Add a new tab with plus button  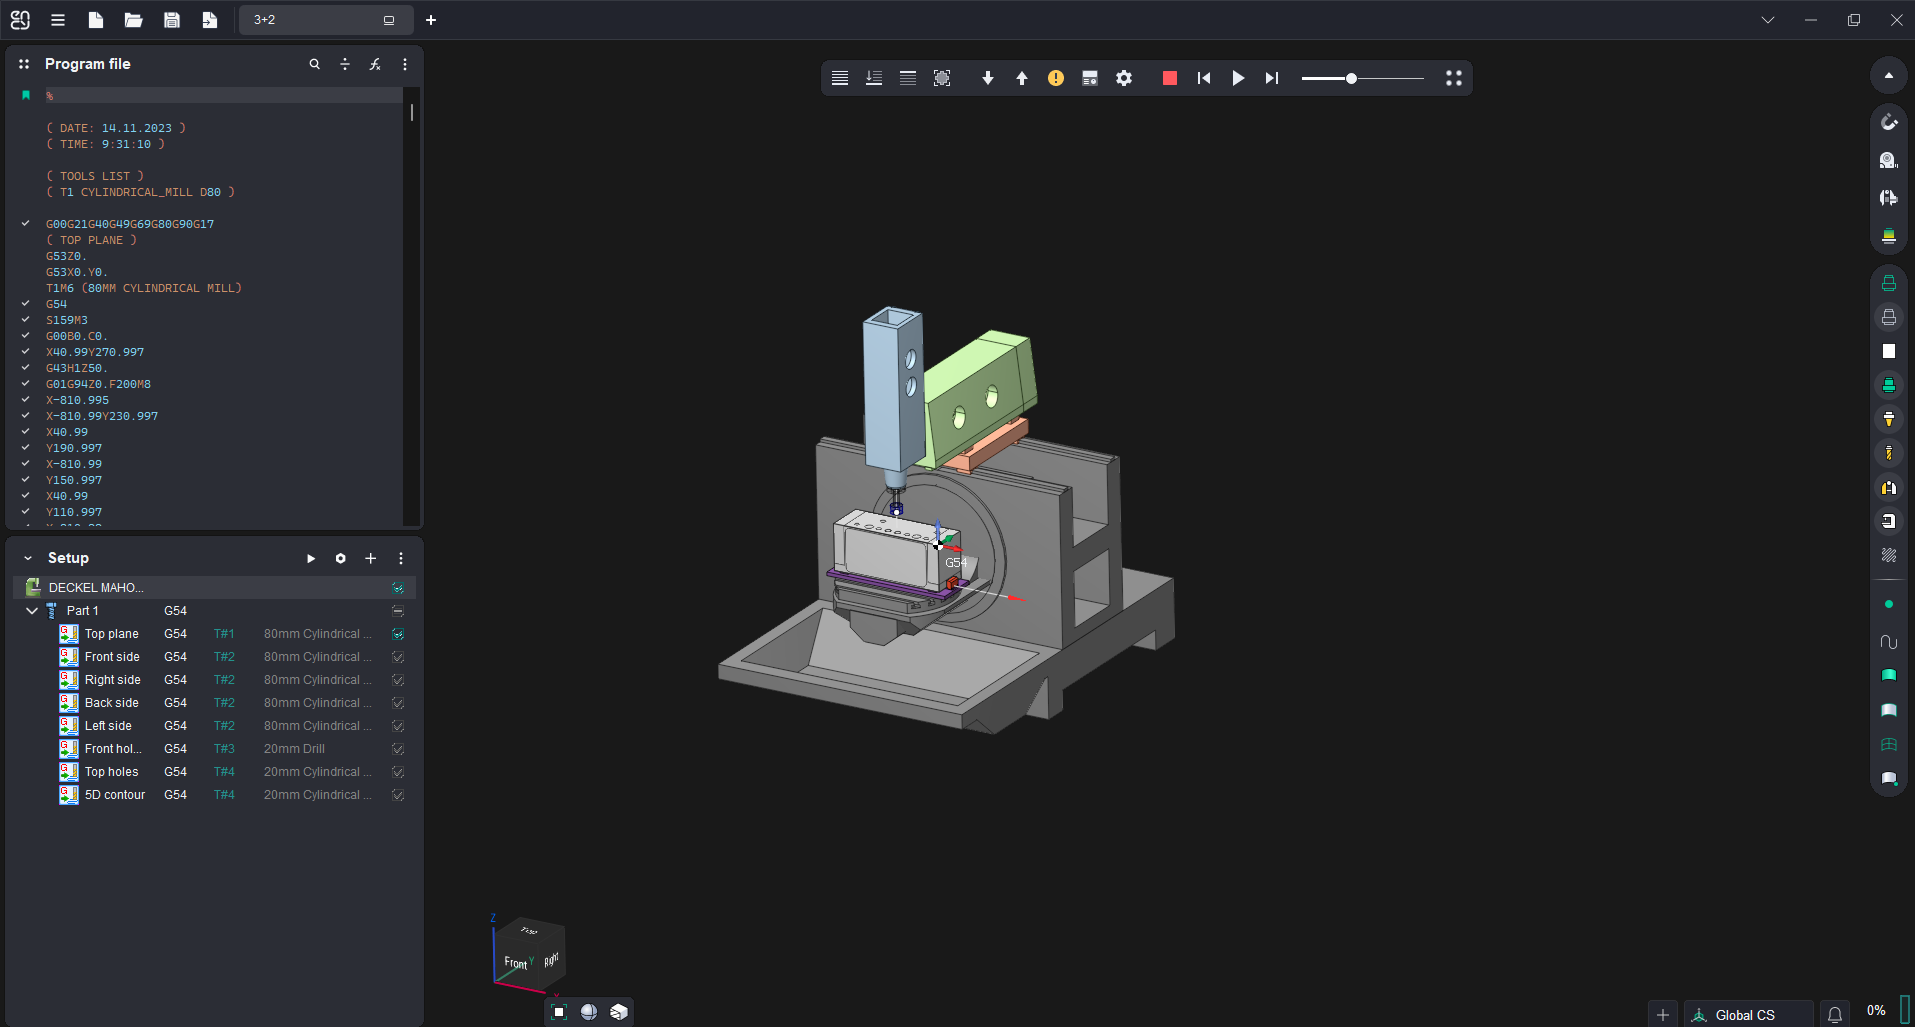coord(431,20)
